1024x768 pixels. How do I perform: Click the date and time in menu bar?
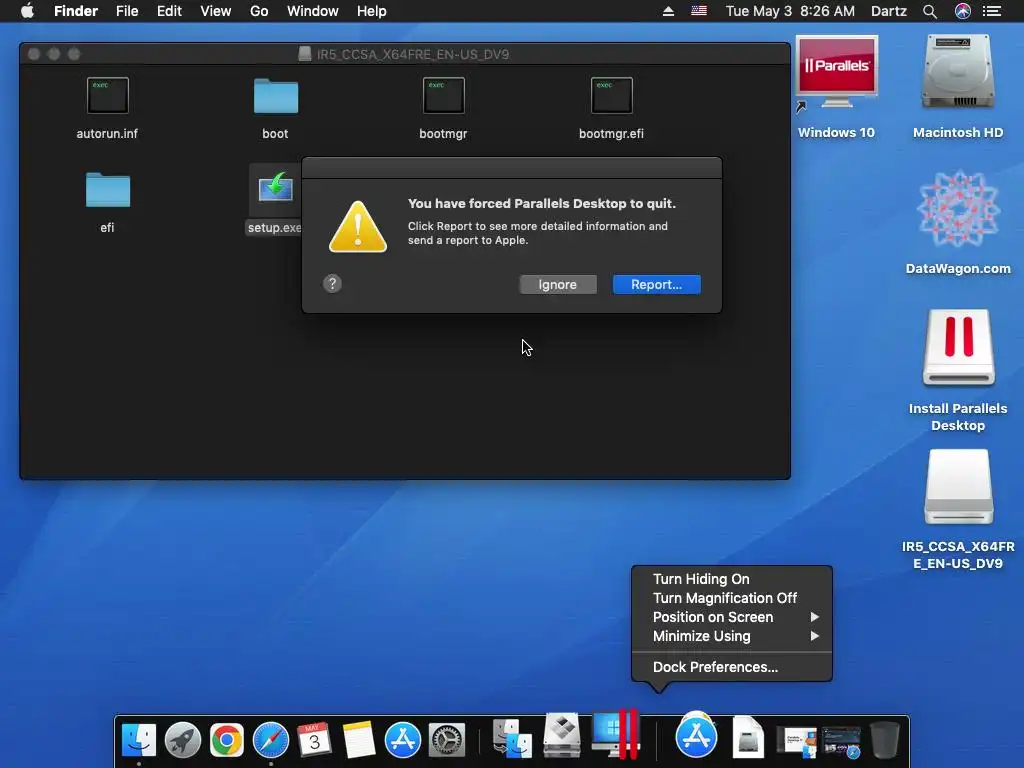(790, 11)
